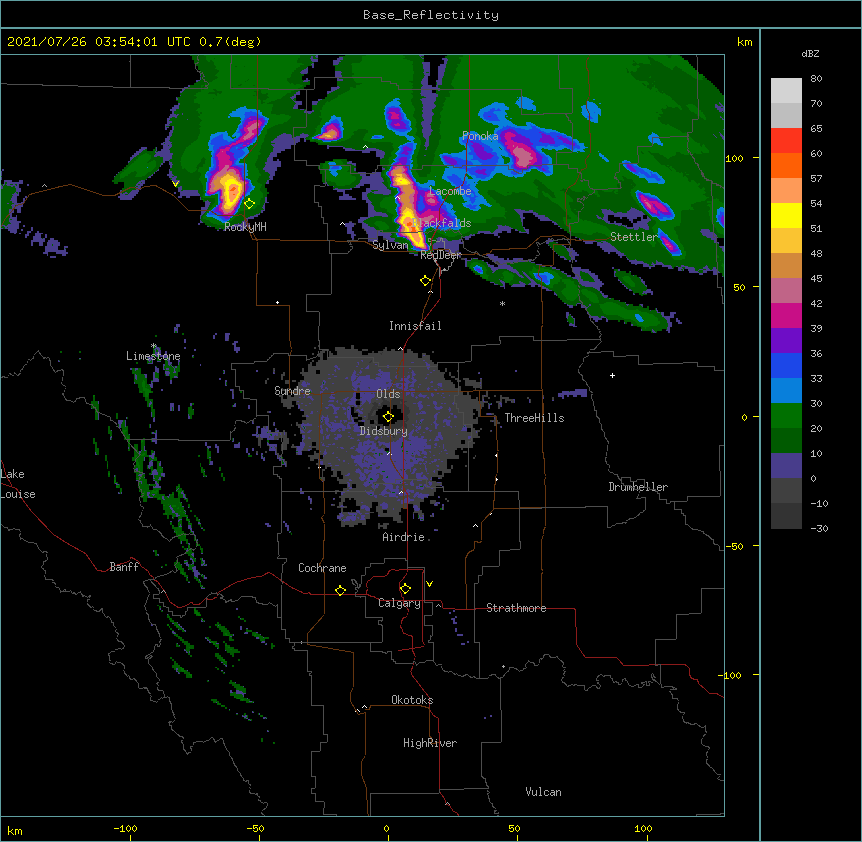The image size is (862, 842).
Task: Click the km unit label at top right
Action: coord(745,42)
